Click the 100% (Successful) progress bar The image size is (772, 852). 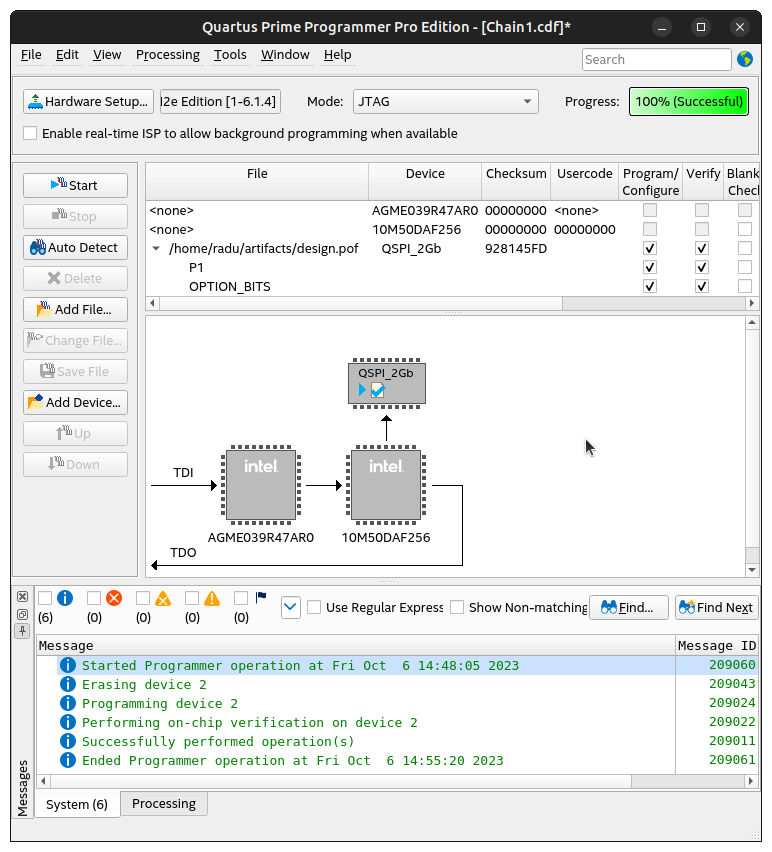(689, 102)
